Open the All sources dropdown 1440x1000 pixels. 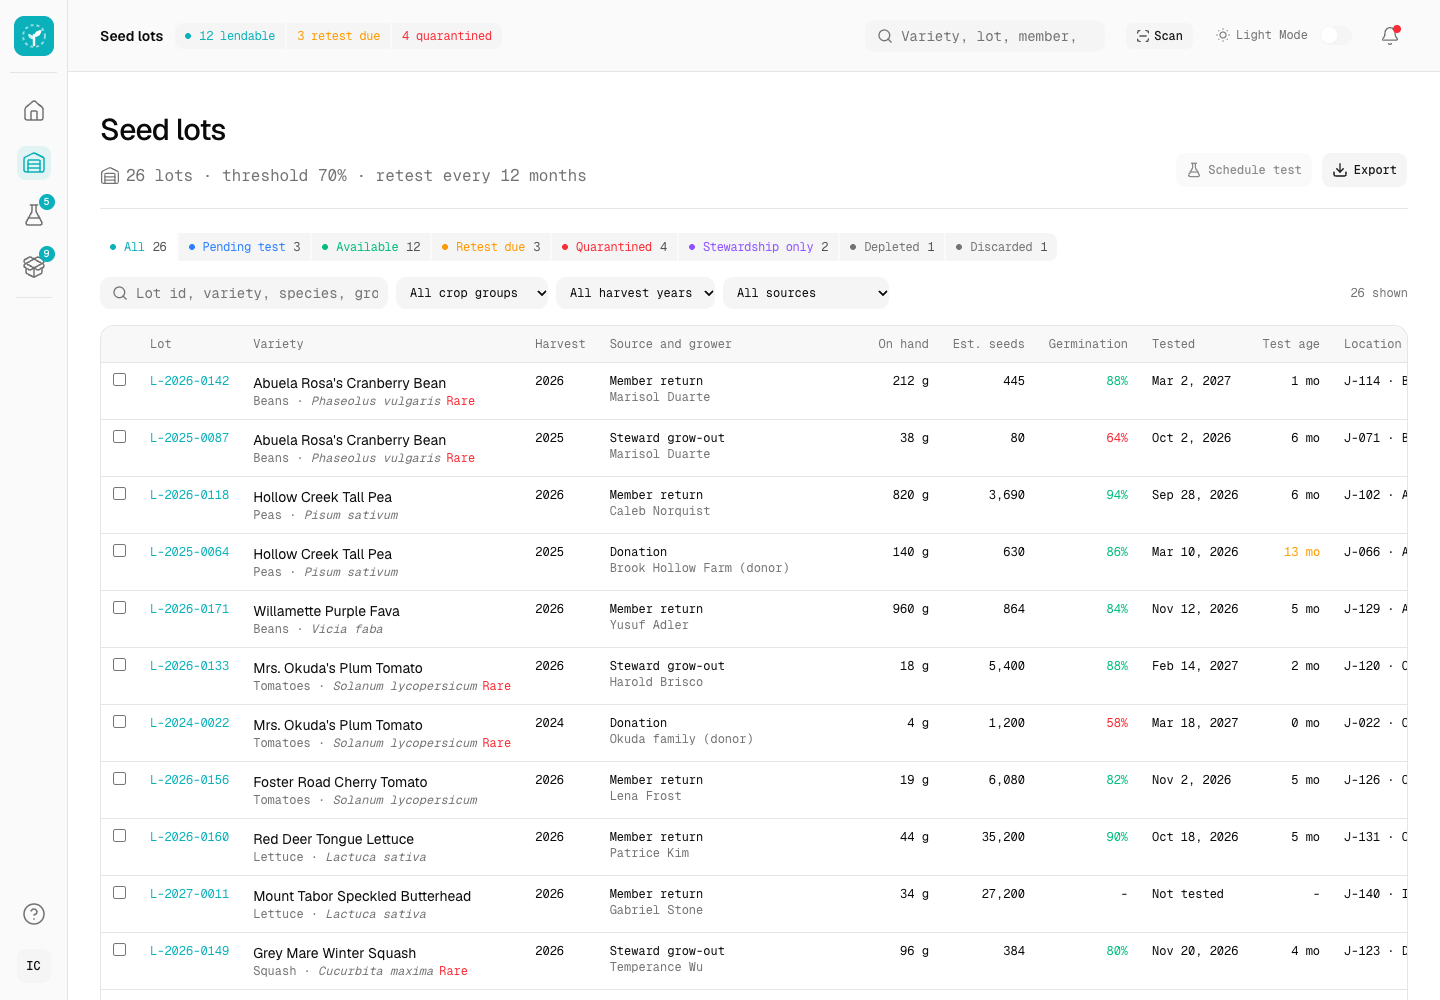tap(806, 293)
